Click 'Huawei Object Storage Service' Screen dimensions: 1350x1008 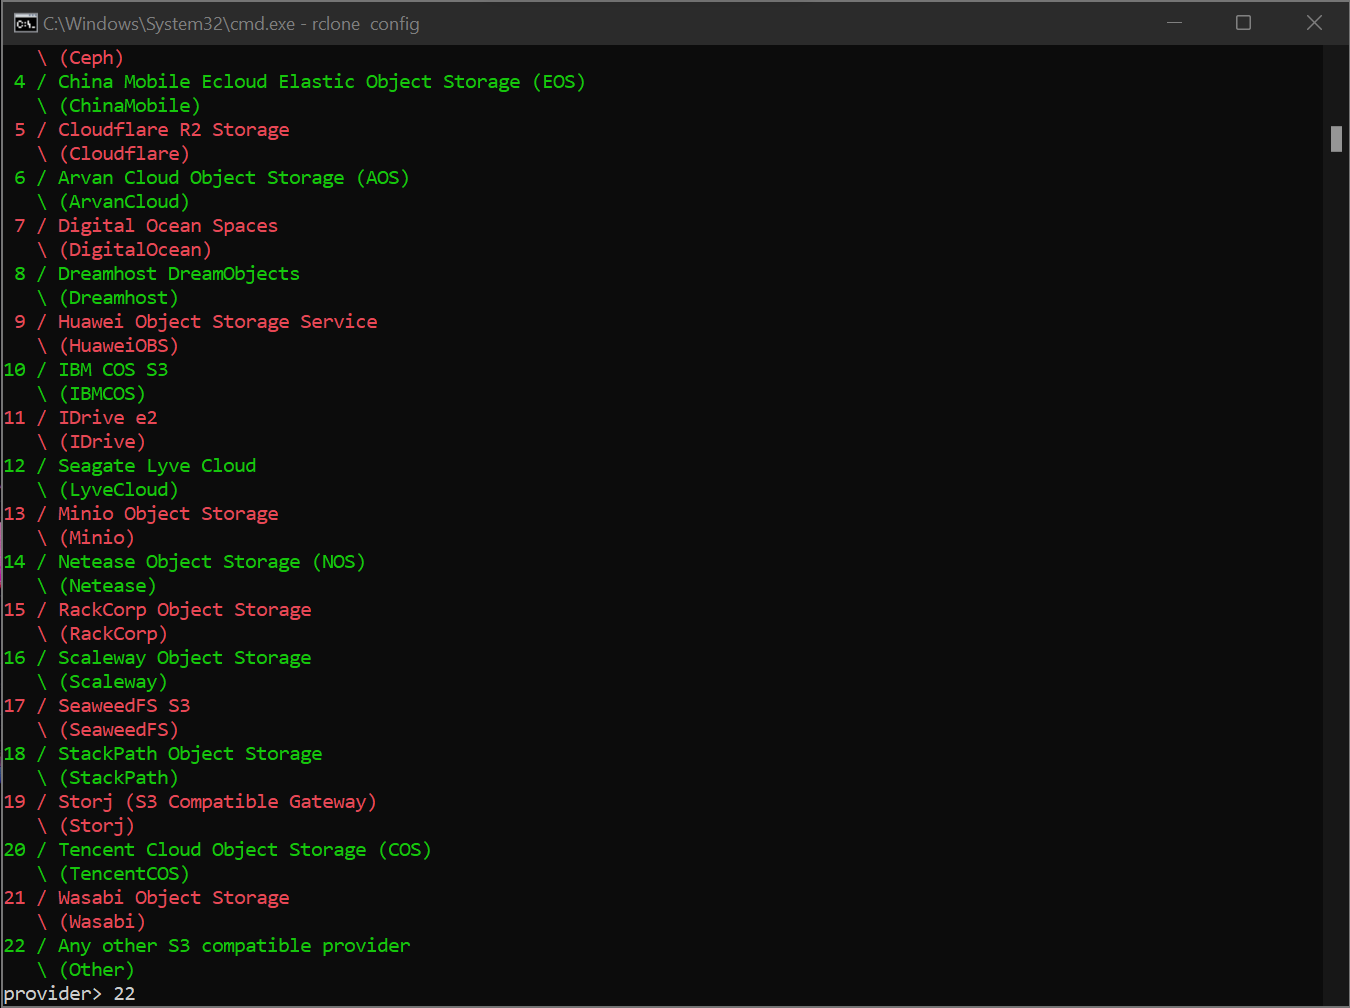pyautogui.click(x=218, y=322)
